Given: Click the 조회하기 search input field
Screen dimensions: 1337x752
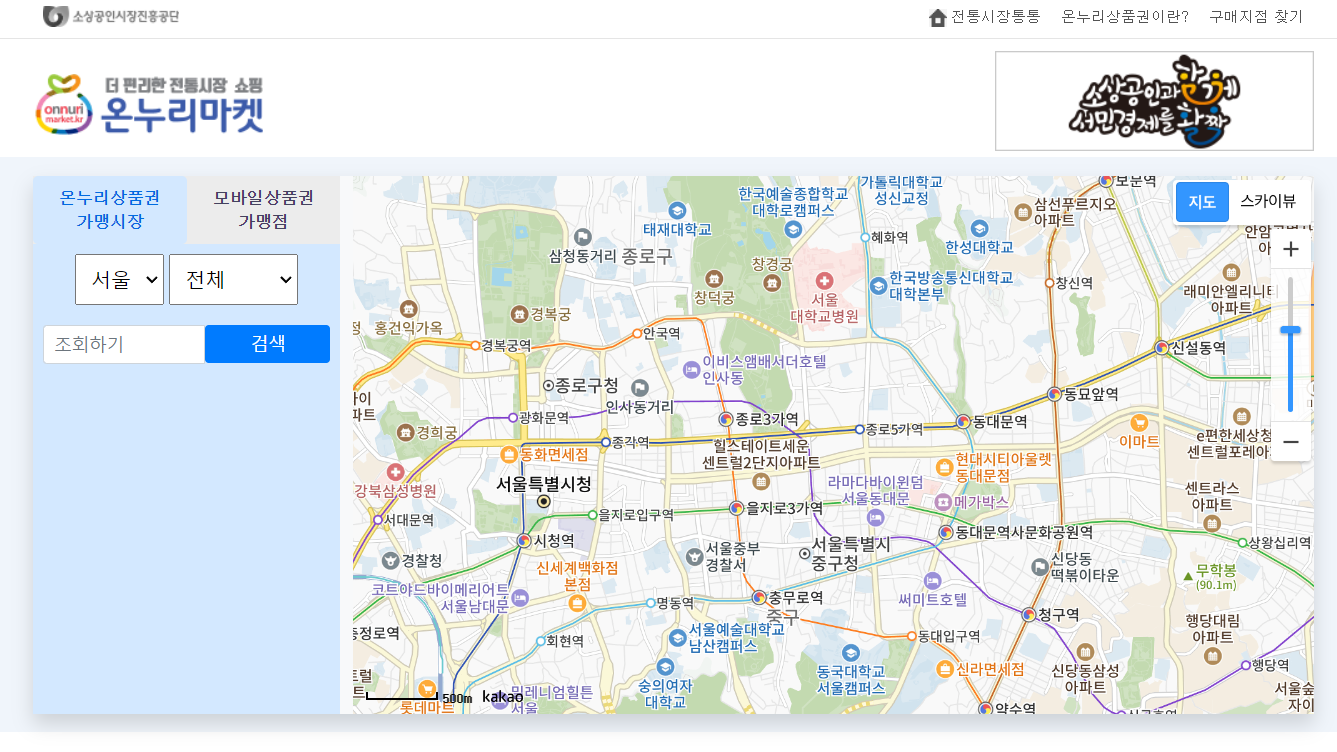Looking at the screenshot, I should tap(124, 343).
